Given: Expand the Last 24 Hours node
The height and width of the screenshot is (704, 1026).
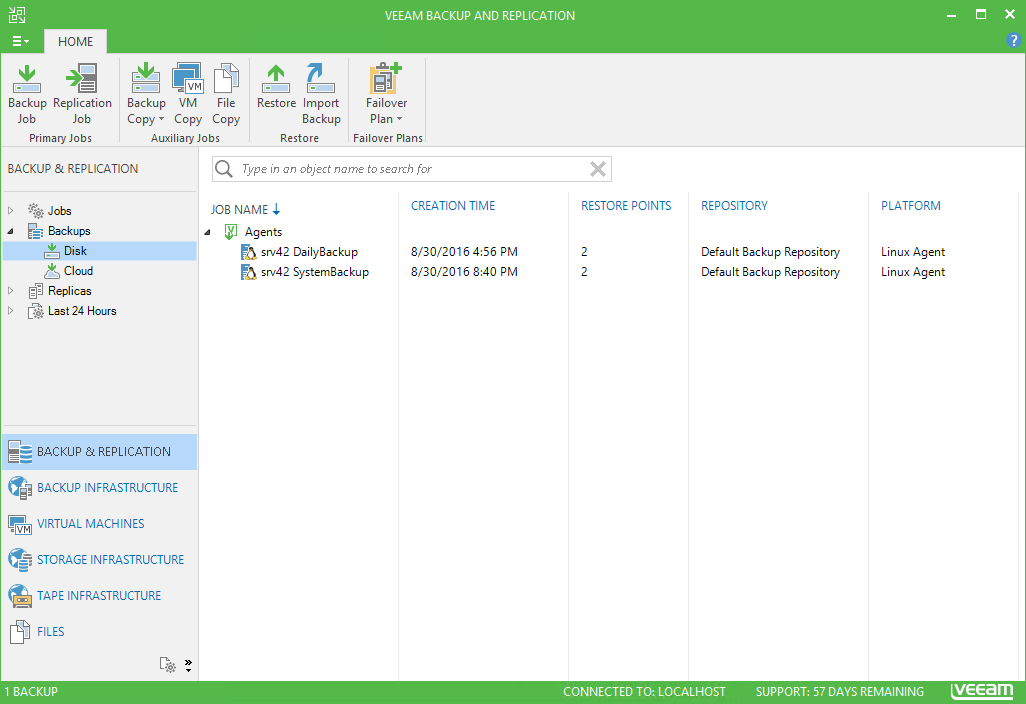Looking at the screenshot, I should [10, 311].
